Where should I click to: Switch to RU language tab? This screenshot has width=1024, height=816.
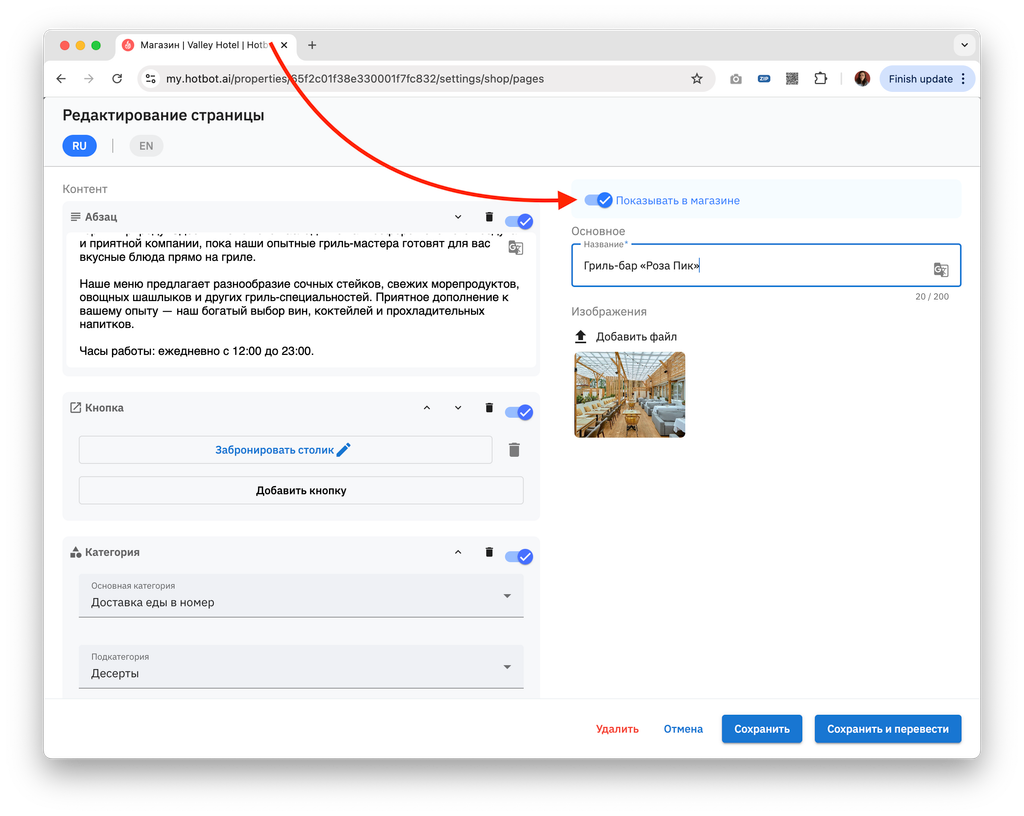pos(80,146)
